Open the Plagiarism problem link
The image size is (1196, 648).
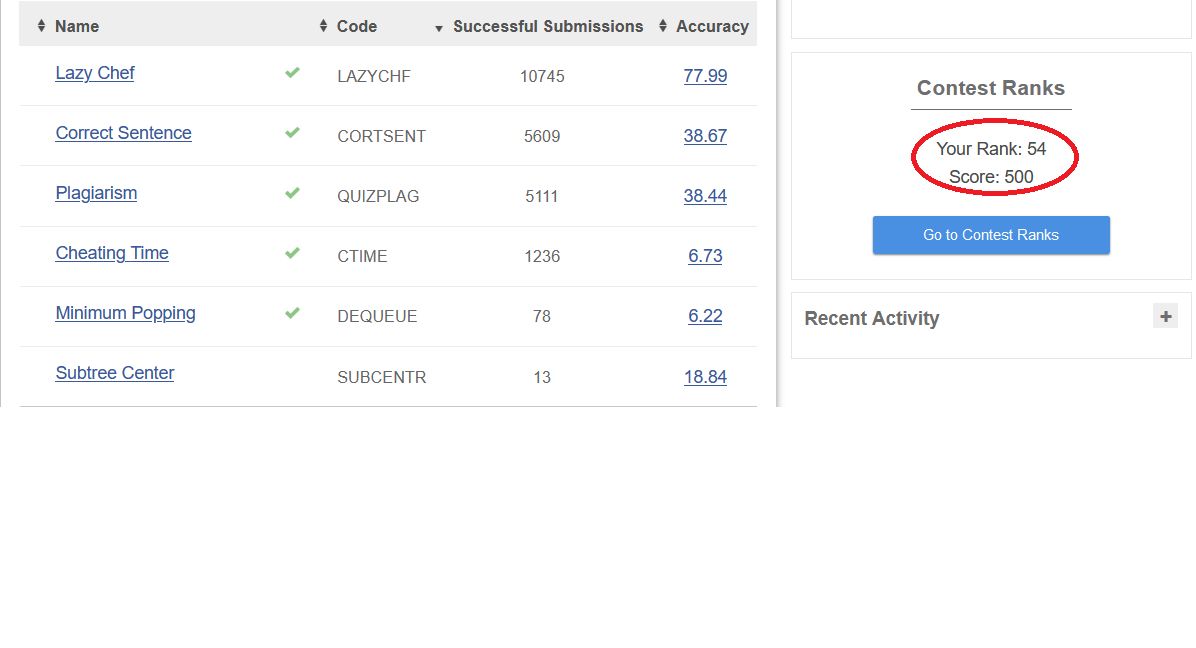click(x=96, y=193)
